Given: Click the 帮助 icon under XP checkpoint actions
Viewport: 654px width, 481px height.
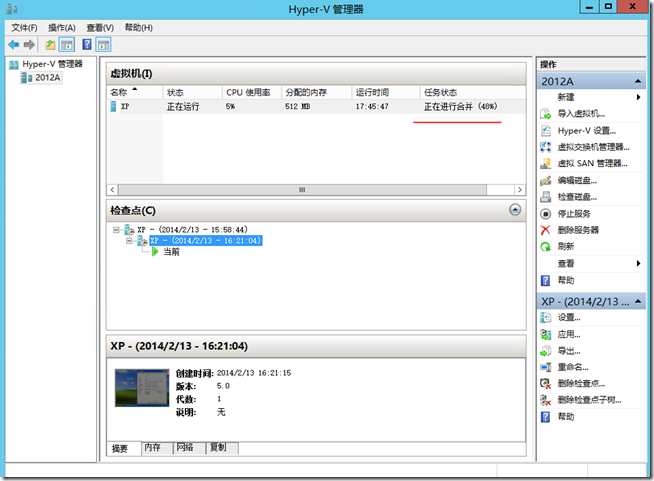Looking at the screenshot, I should (546, 417).
